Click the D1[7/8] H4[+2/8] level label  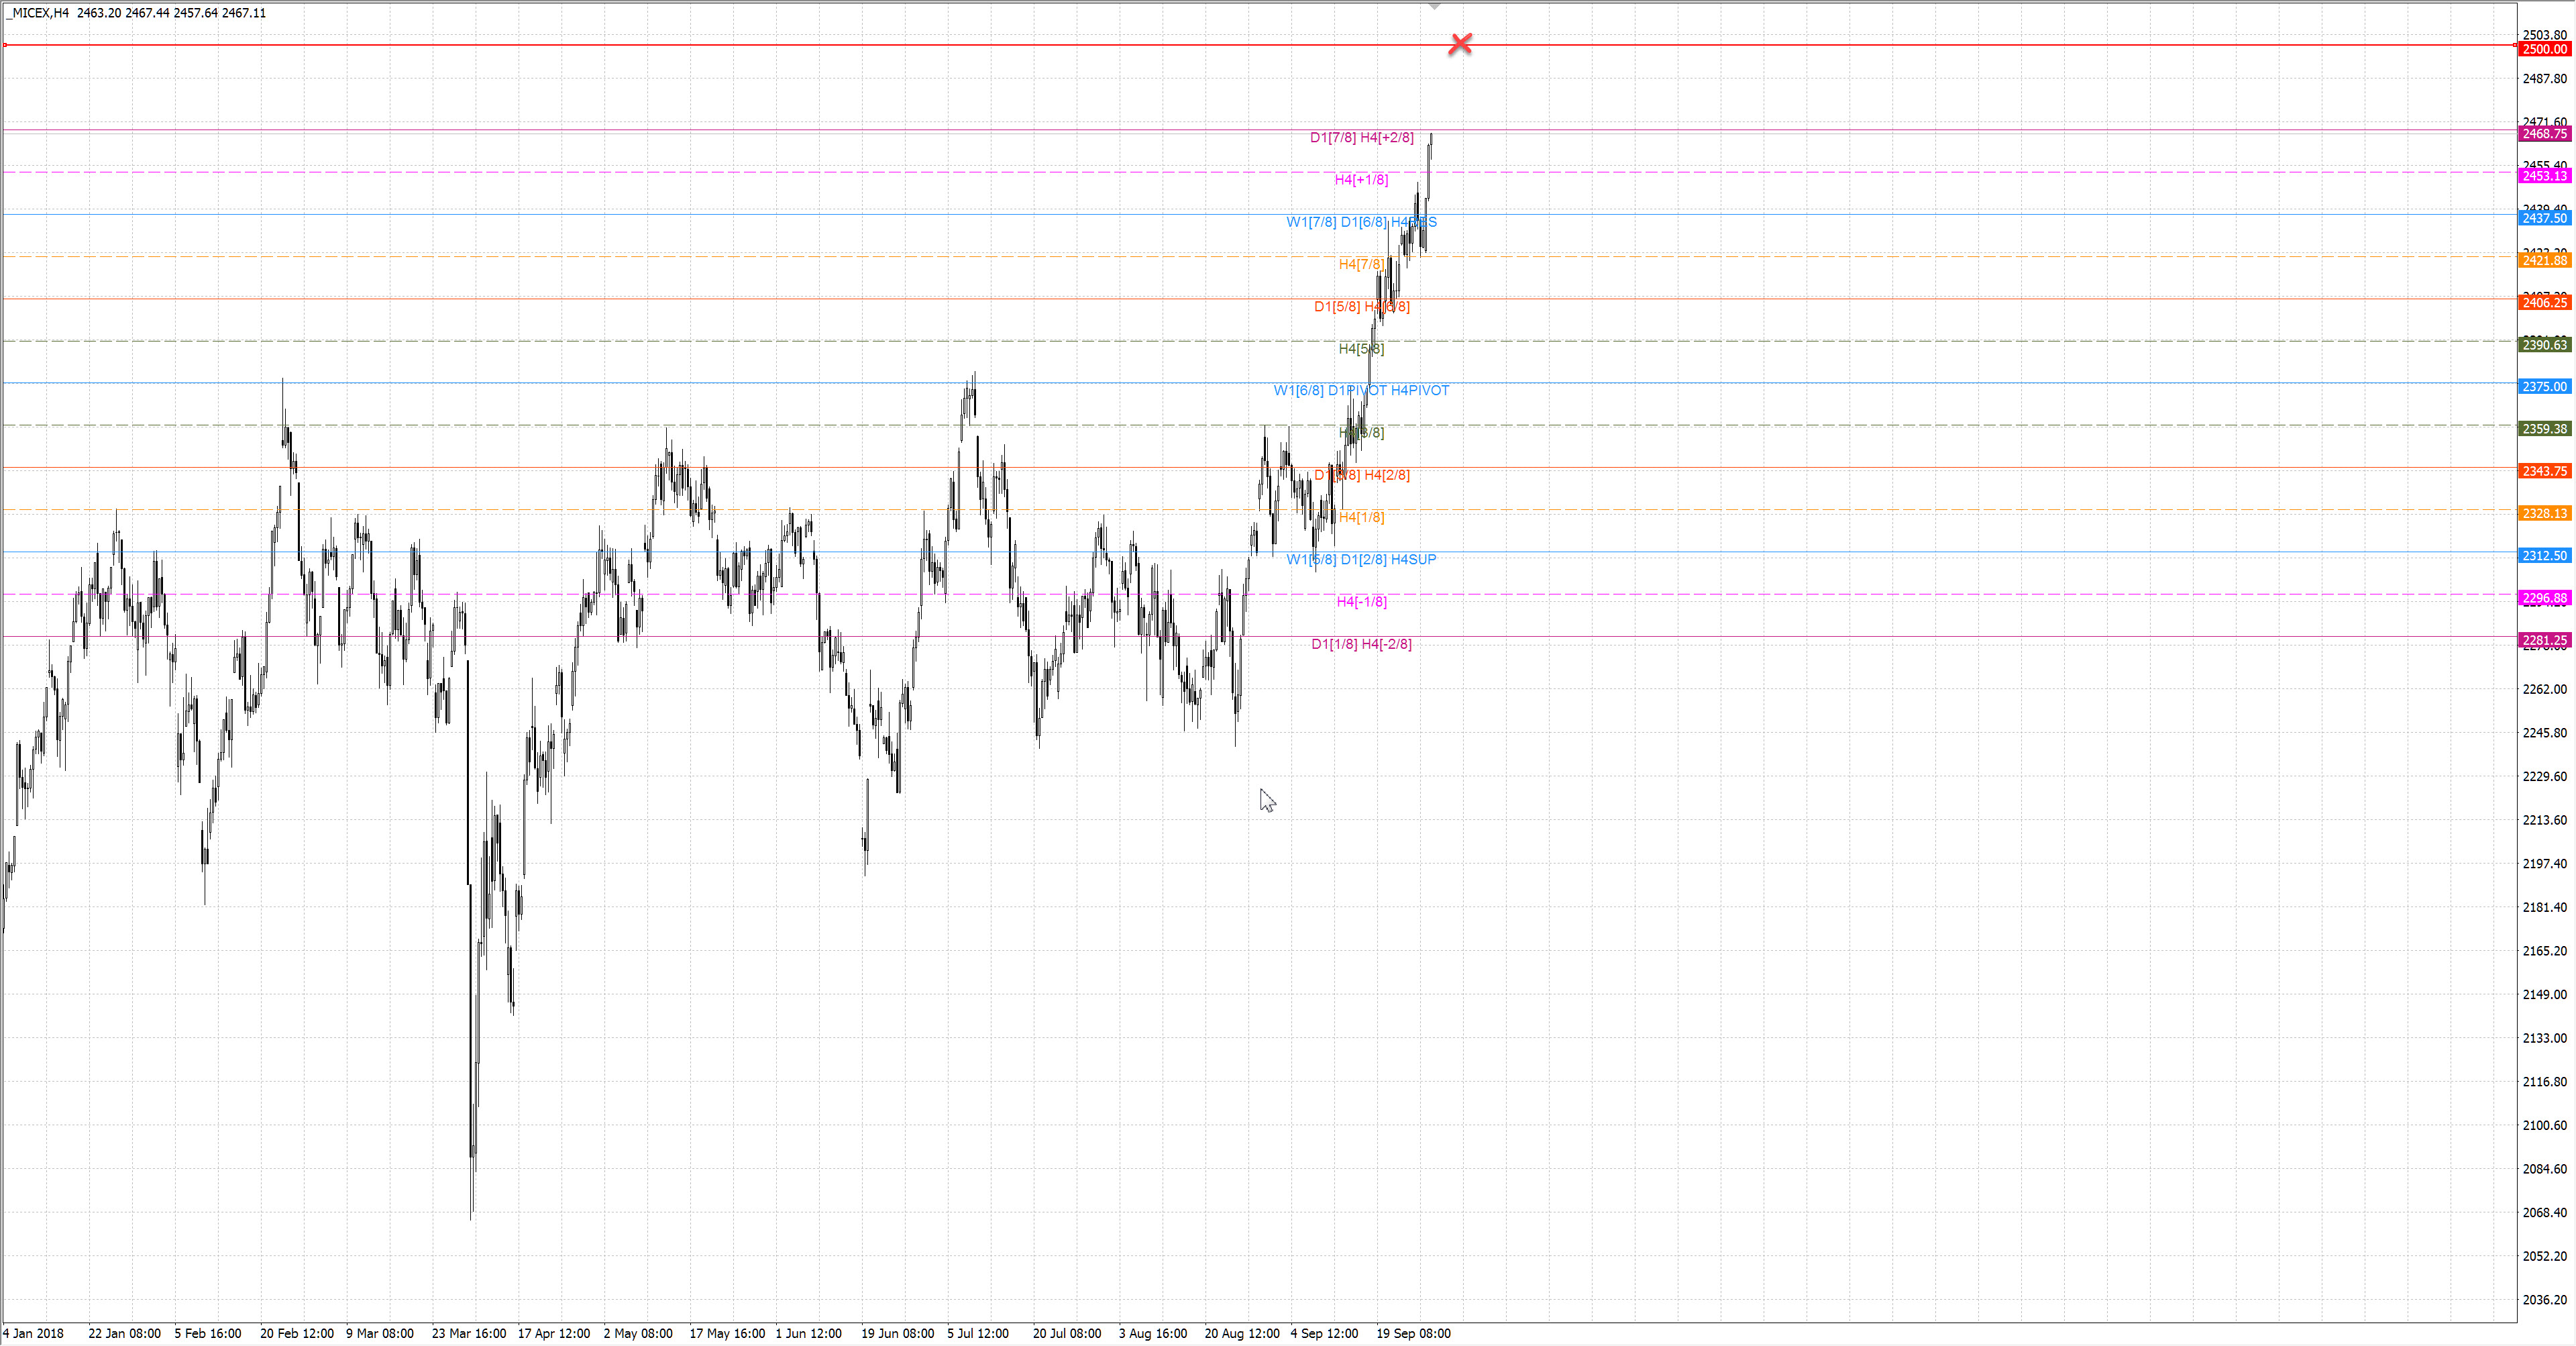click(1361, 137)
